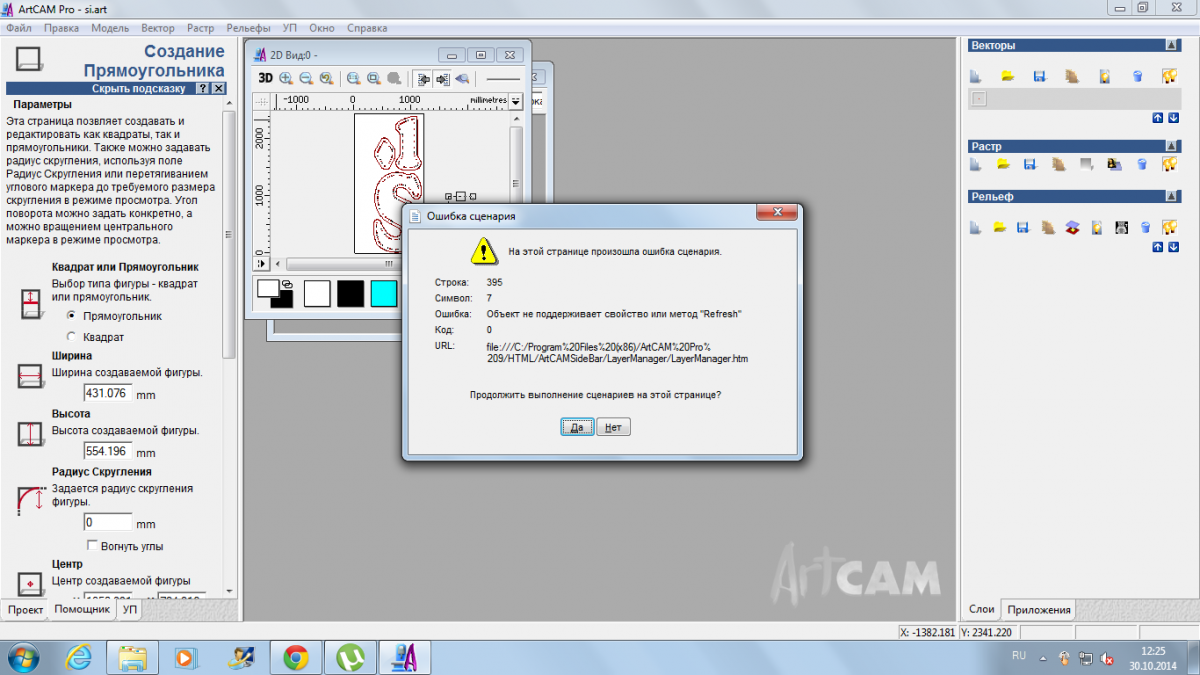Image resolution: width=1200 pixels, height=675 pixels.
Task: Save relief layer in Рельеф panel
Action: pos(1023,227)
